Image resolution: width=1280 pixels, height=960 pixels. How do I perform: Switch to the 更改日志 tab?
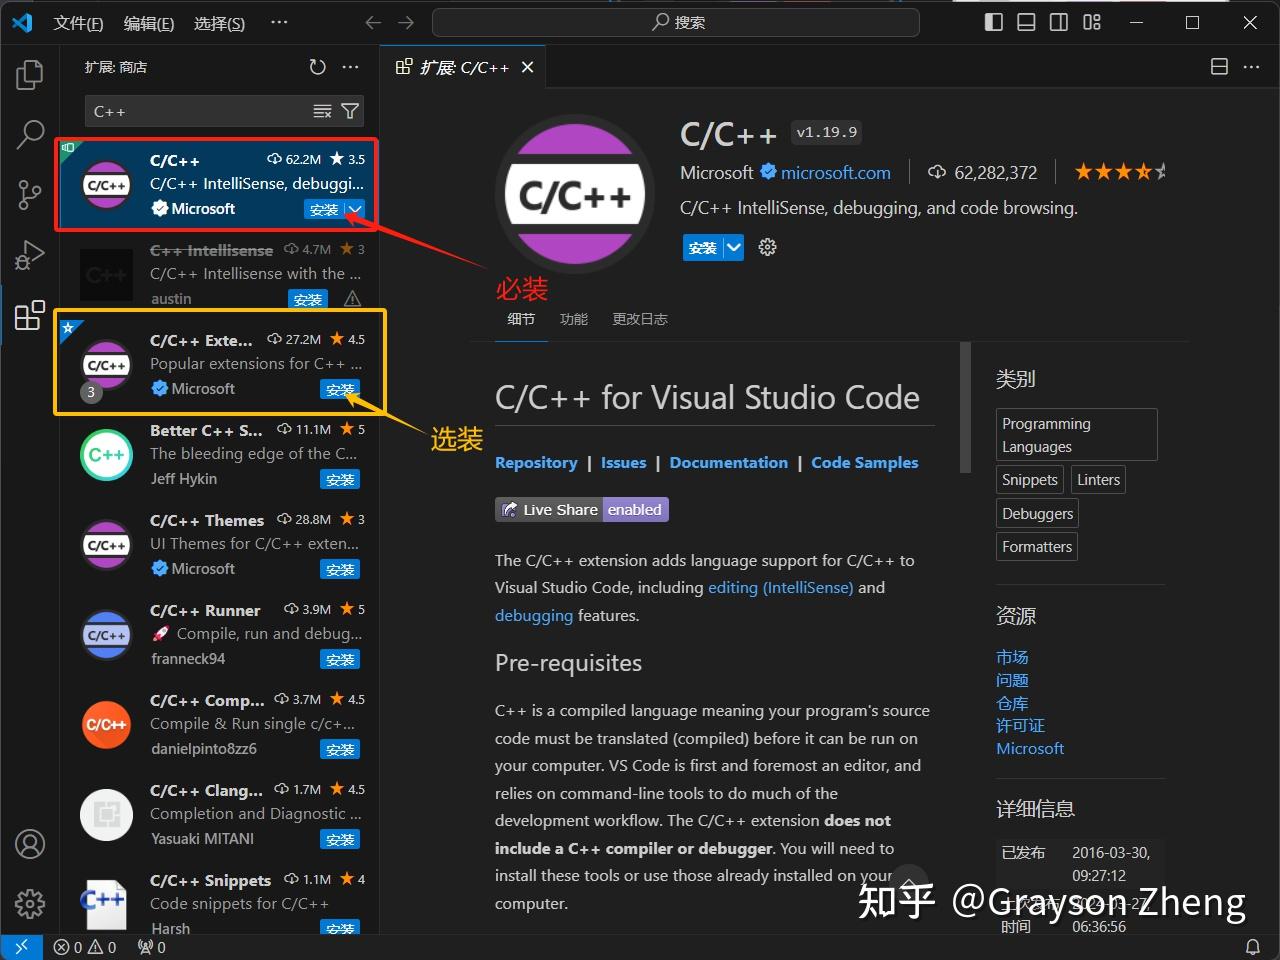(640, 319)
